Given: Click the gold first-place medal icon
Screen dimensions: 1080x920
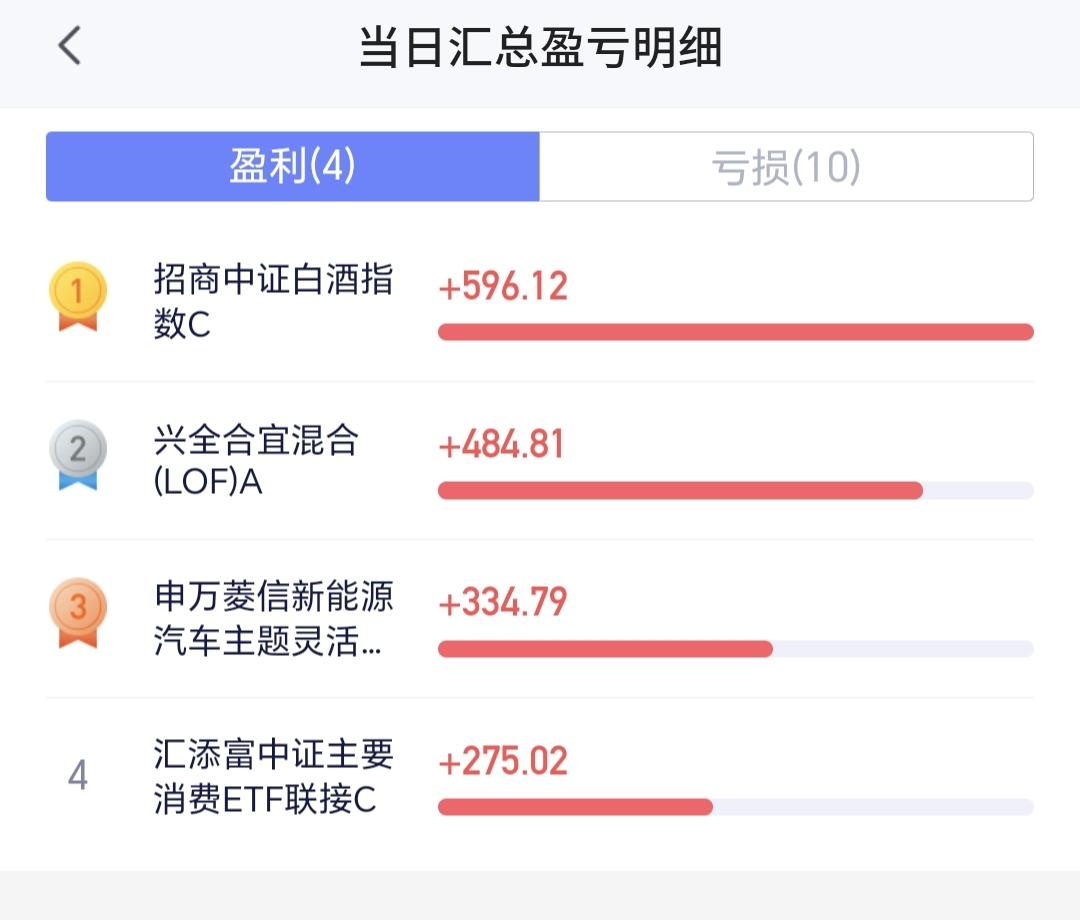Looking at the screenshot, I should [x=77, y=296].
